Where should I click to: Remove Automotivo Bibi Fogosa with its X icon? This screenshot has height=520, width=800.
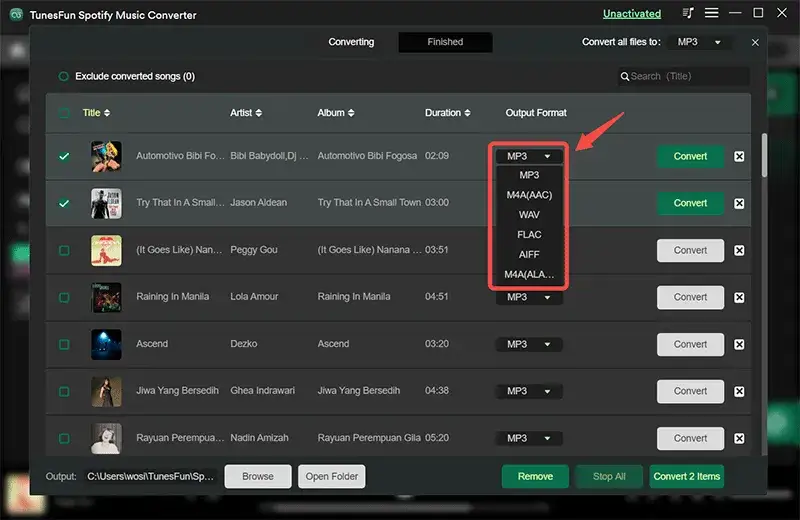739,156
